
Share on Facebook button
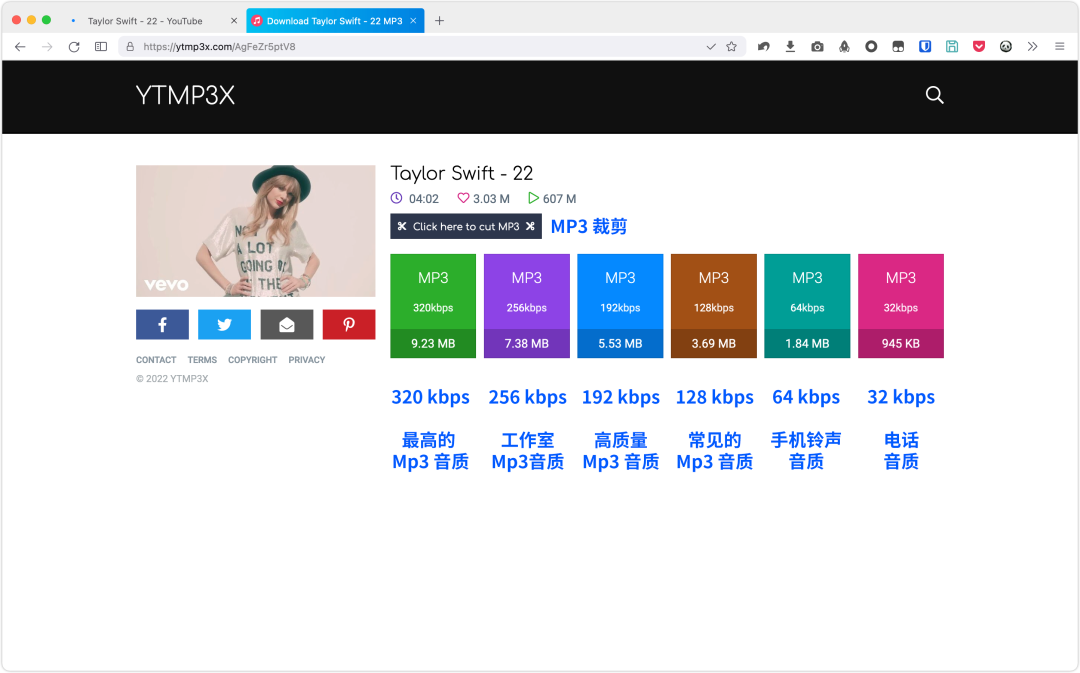coord(163,324)
